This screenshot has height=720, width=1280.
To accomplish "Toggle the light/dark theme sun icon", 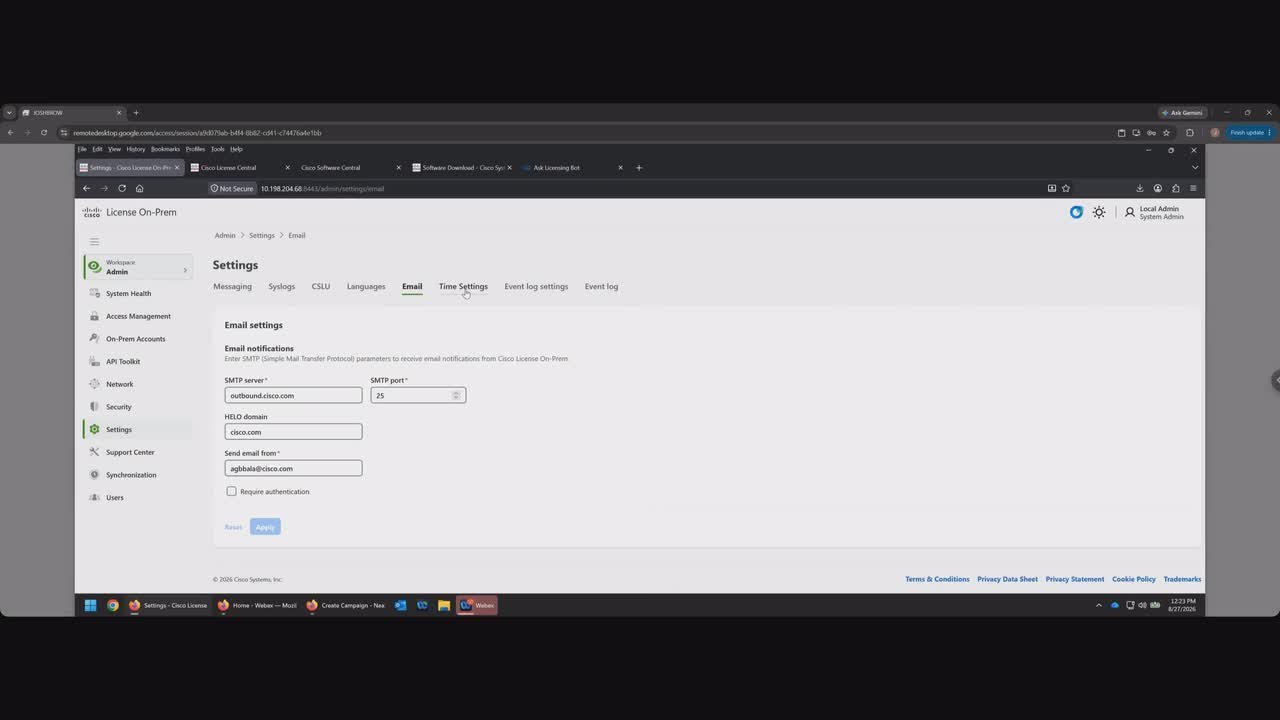I will (x=1099, y=212).
